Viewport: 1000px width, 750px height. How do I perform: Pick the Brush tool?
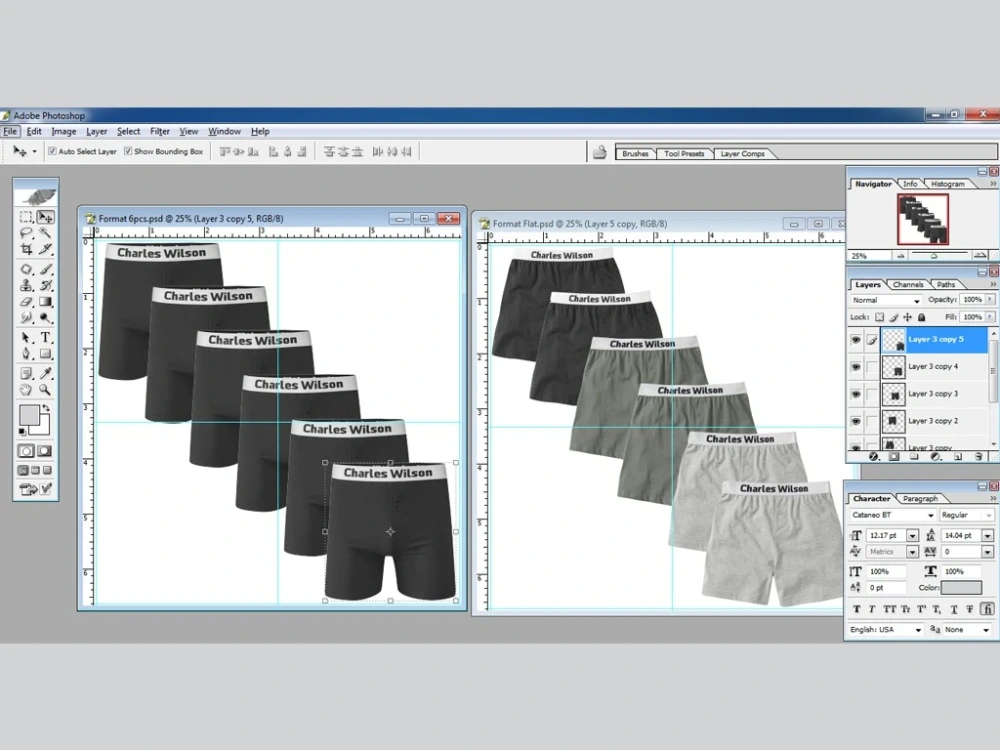point(45,269)
